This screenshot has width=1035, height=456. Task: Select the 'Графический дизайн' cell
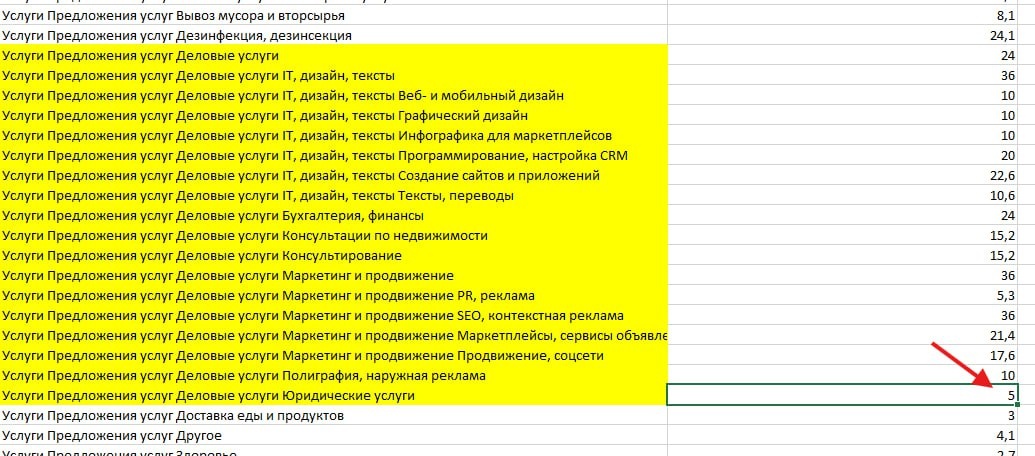333,115
